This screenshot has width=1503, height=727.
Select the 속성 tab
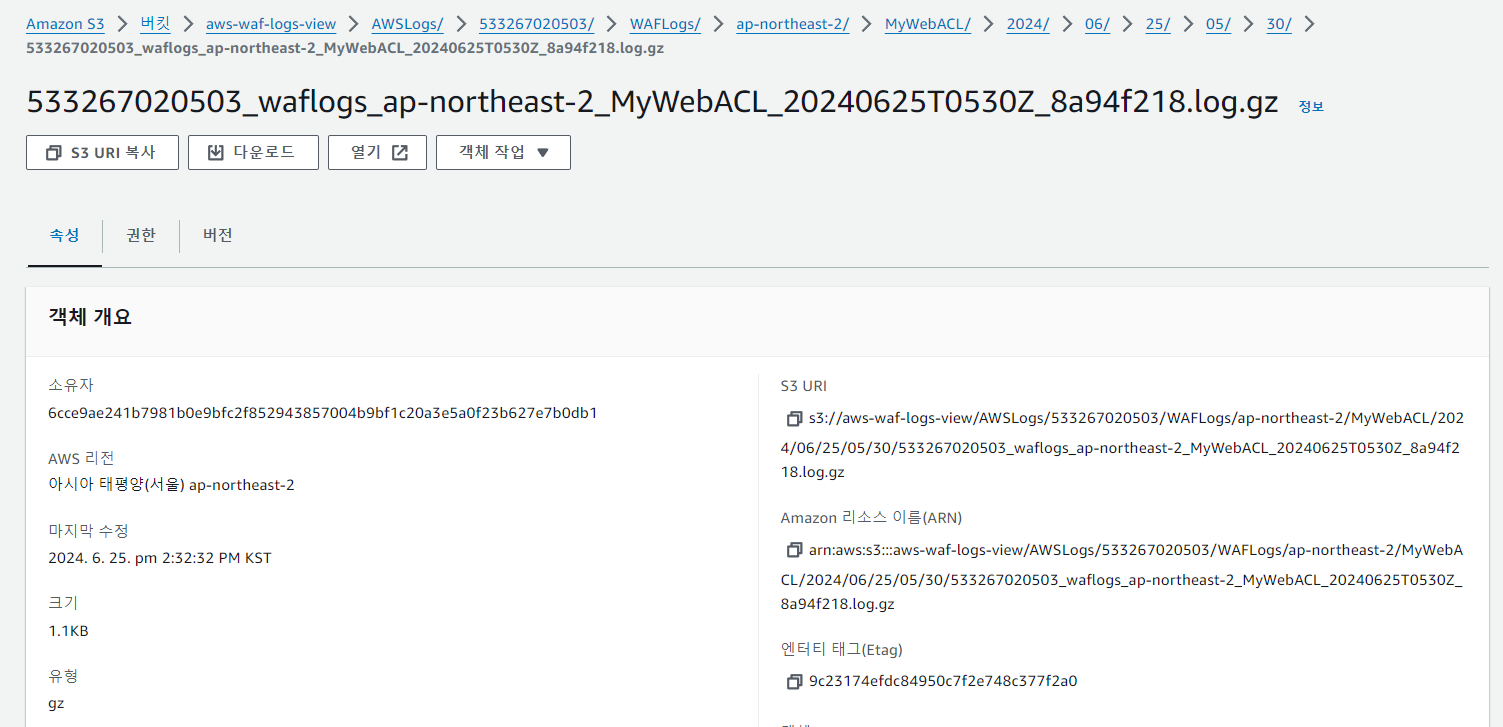click(x=65, y=236)
